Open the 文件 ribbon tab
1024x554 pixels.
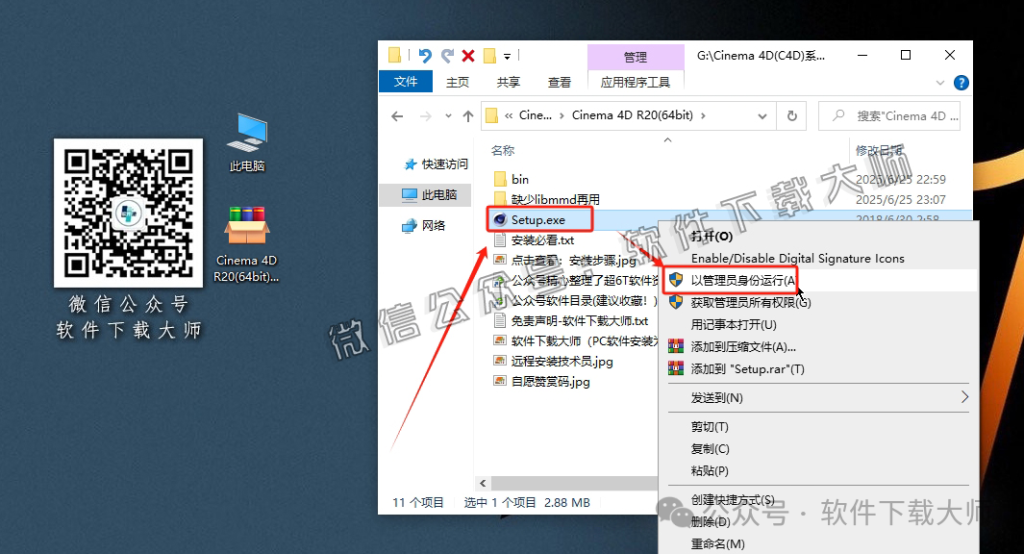(x=406, y=82)
